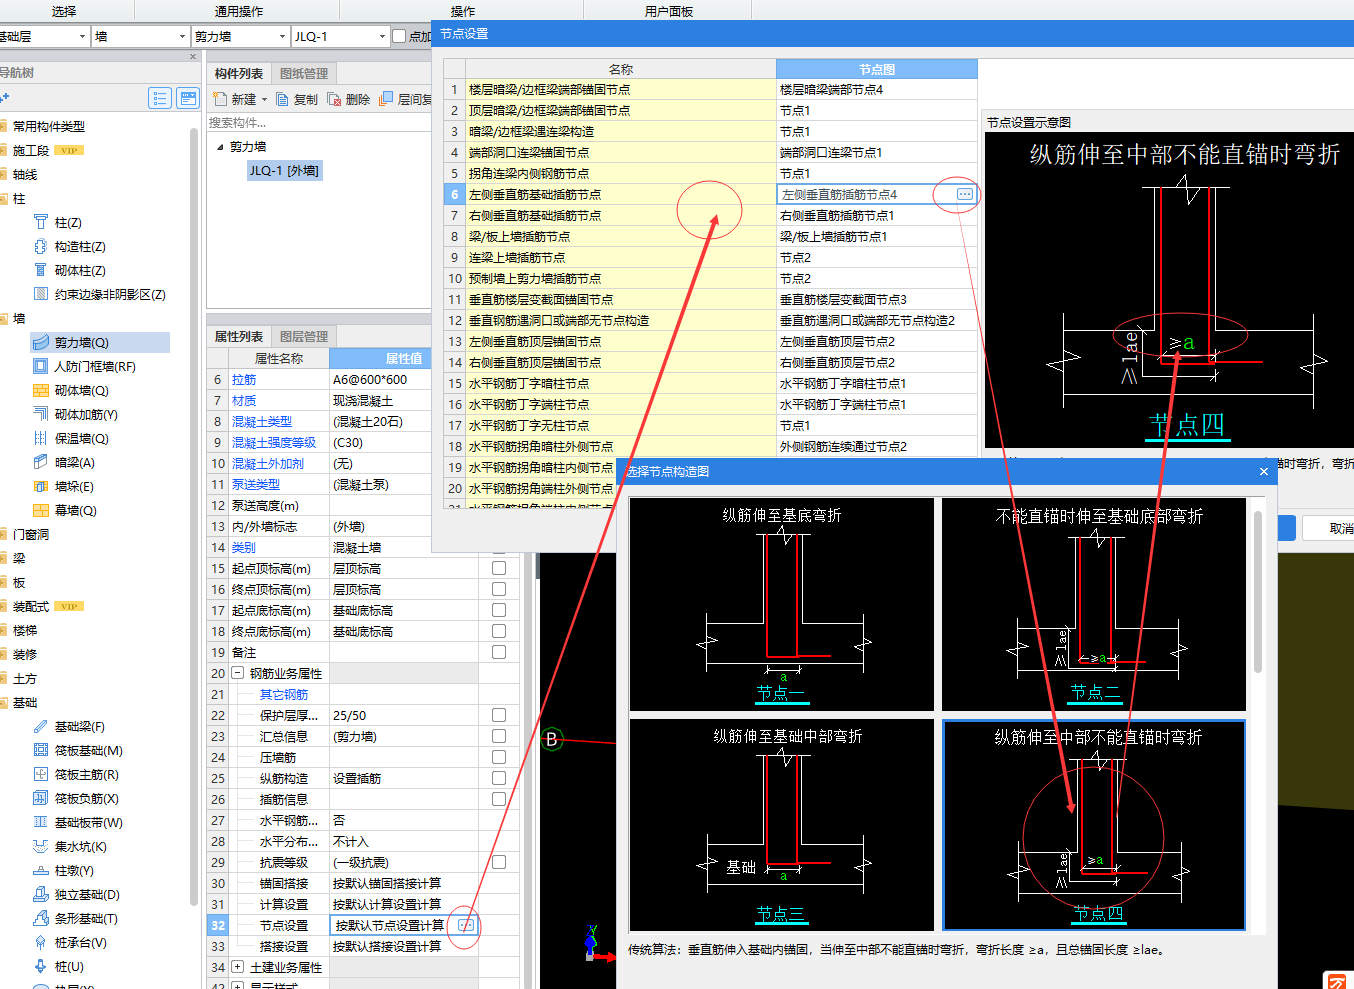Collapse the 钢筋业务属性 group

point(238,673)
